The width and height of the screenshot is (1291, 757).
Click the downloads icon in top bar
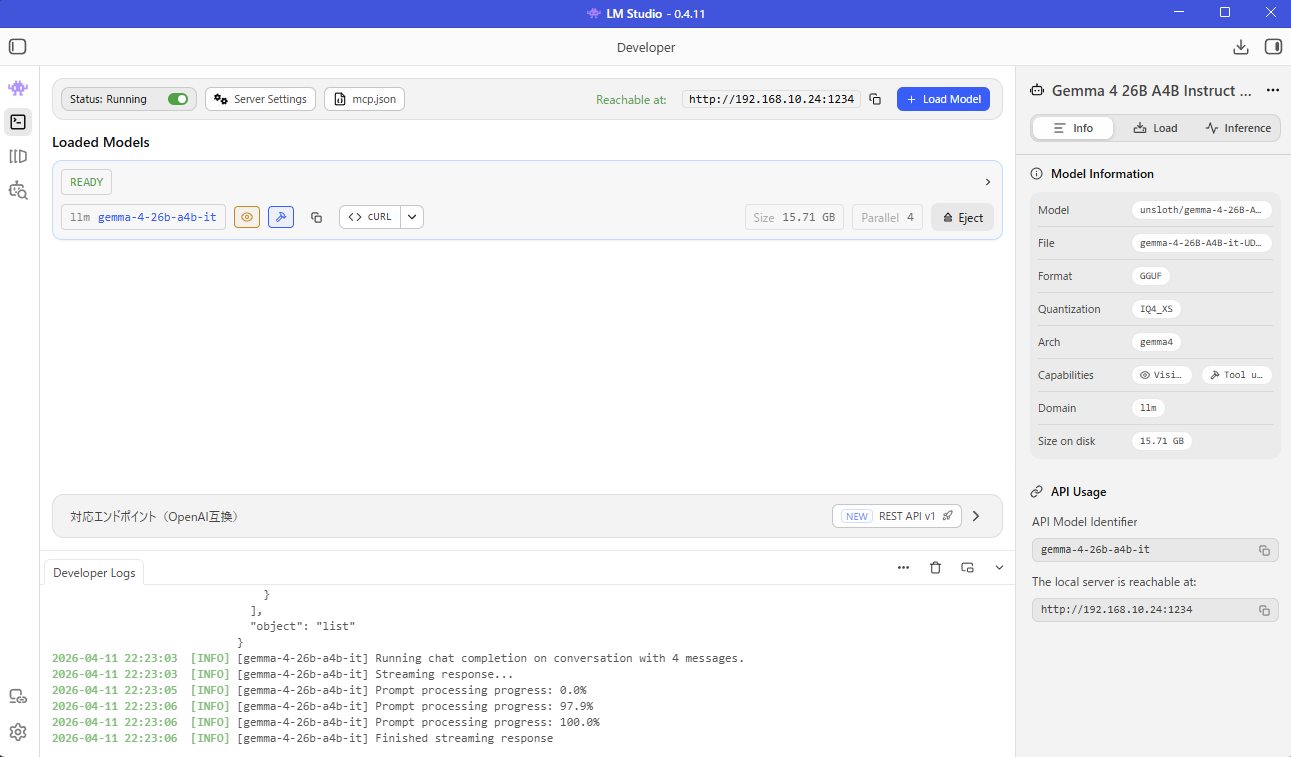tap(1241, 47)
